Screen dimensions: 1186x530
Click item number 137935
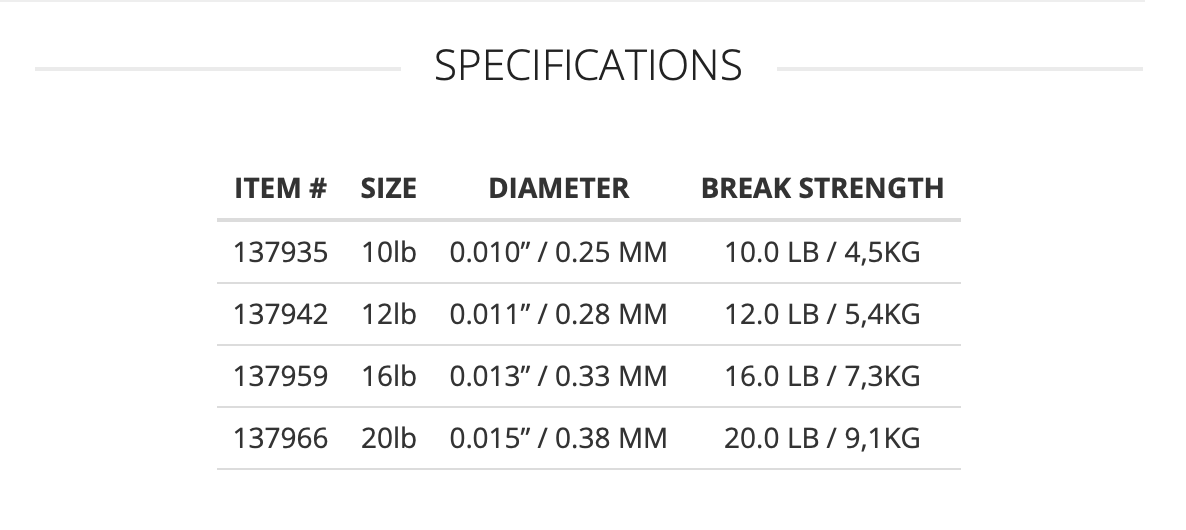pos(281,252)
